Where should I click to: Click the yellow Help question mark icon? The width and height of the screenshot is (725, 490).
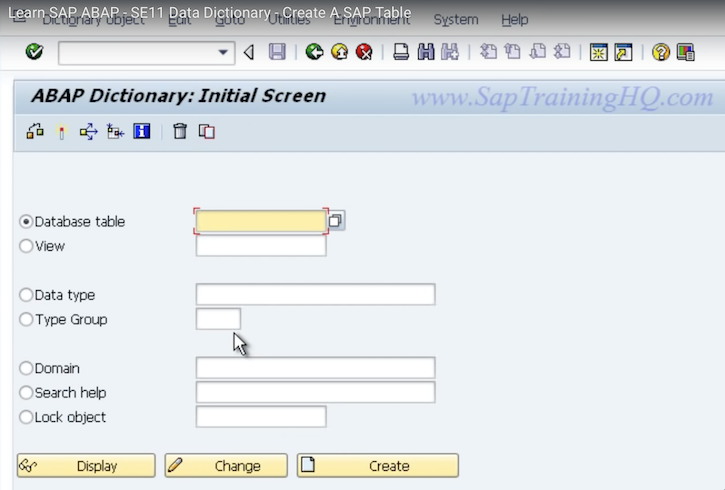point(660,52)
